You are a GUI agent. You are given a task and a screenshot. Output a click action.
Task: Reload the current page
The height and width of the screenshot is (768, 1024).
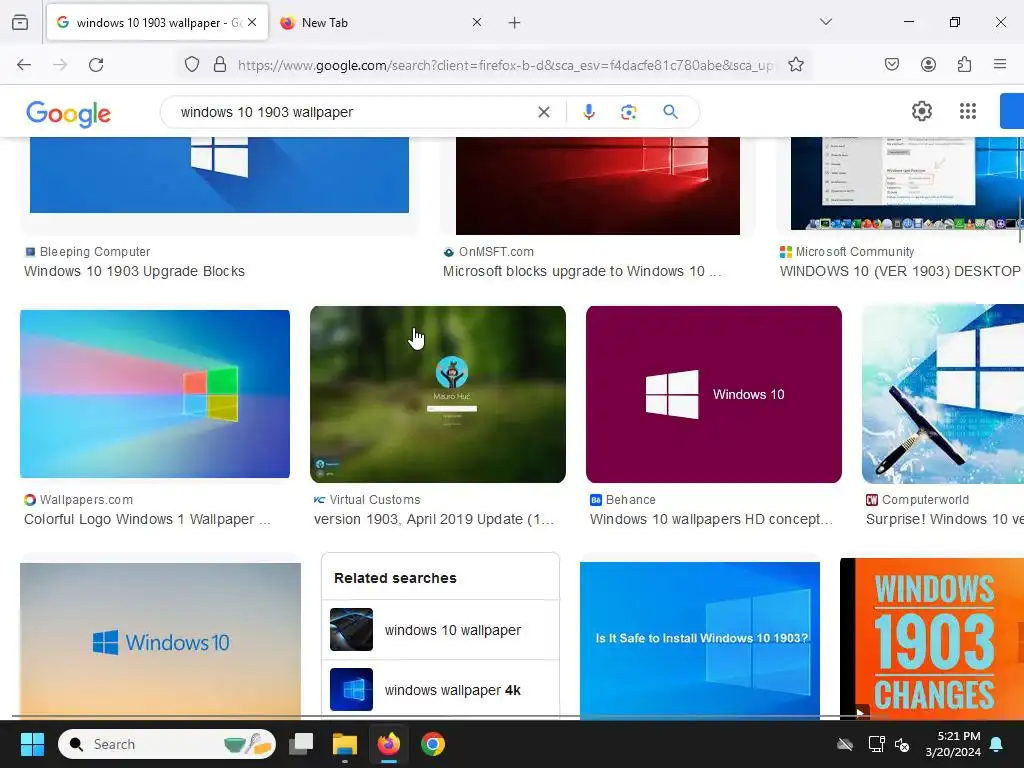(96, 65)
